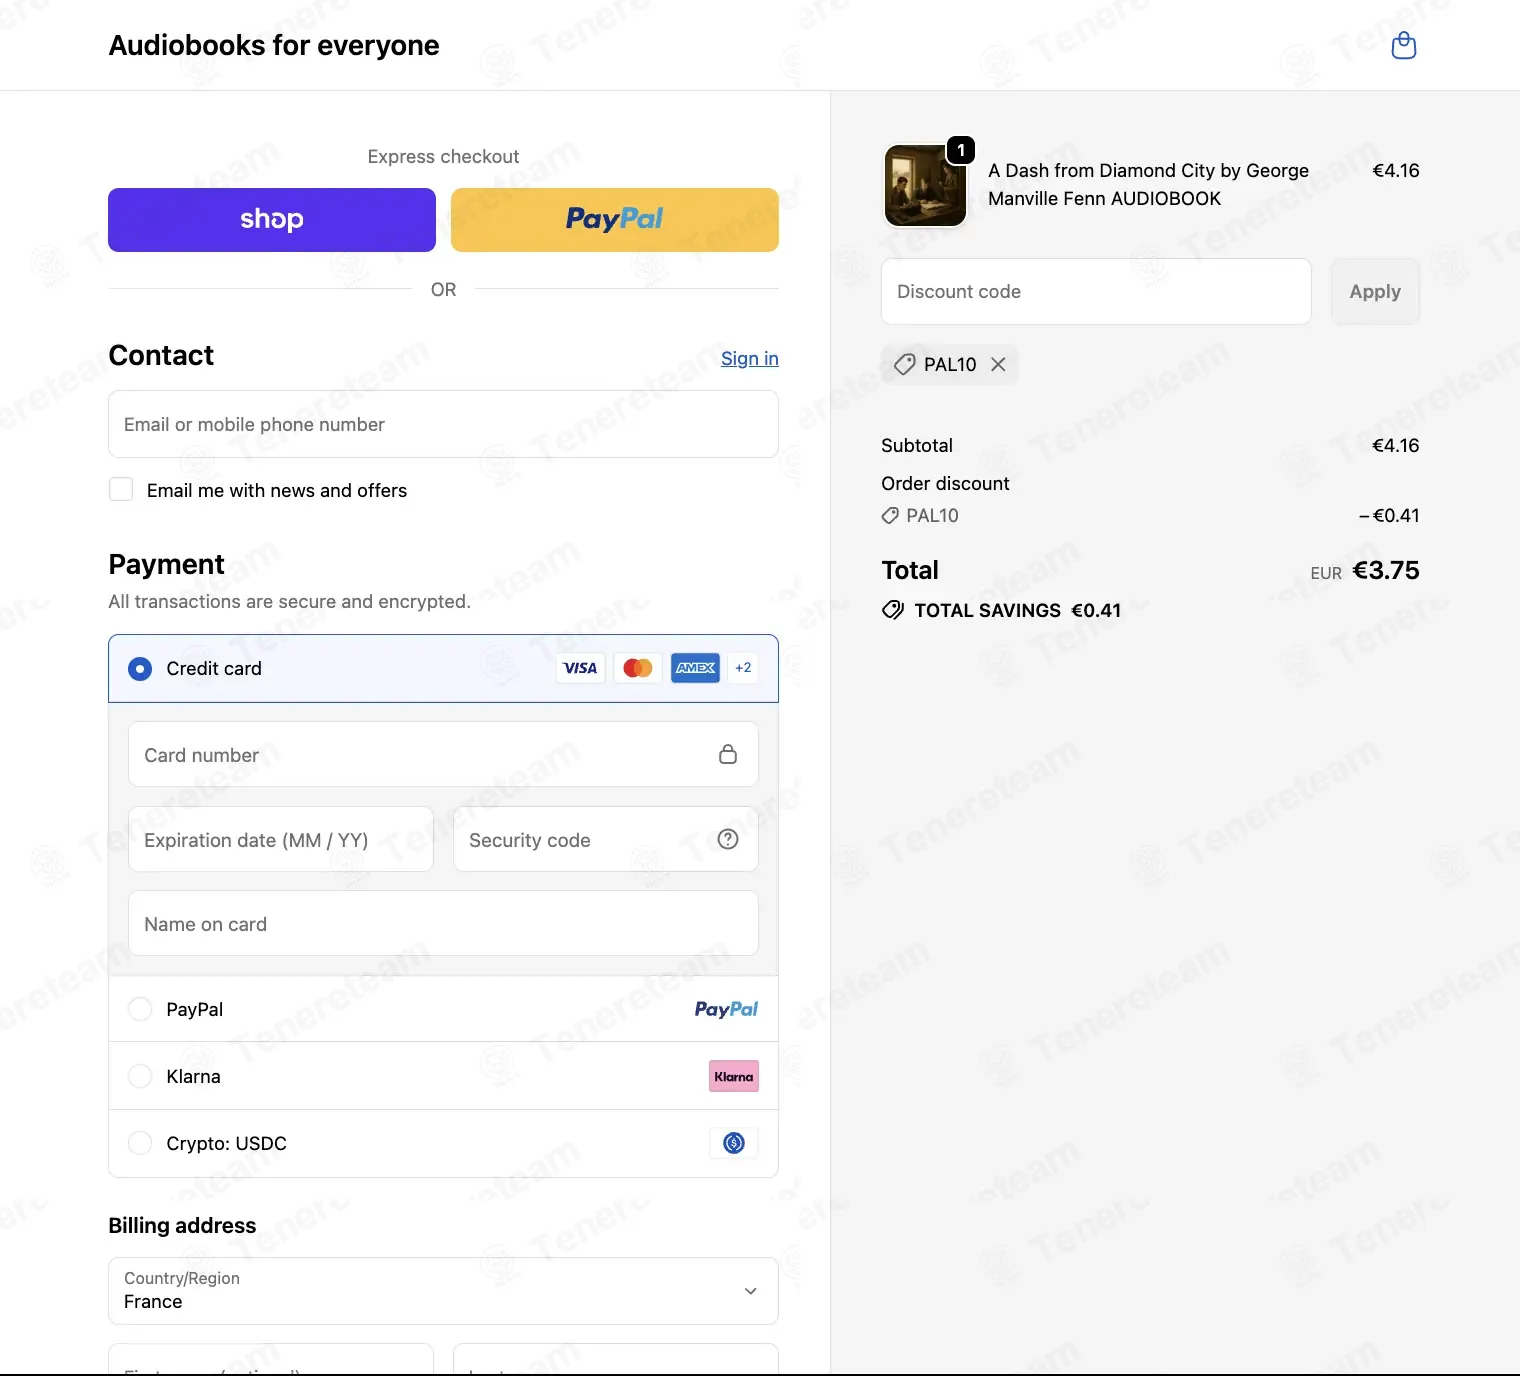Focus the Email or mobile phone number field
1520x1376 pixels.
tap(443, 424)
